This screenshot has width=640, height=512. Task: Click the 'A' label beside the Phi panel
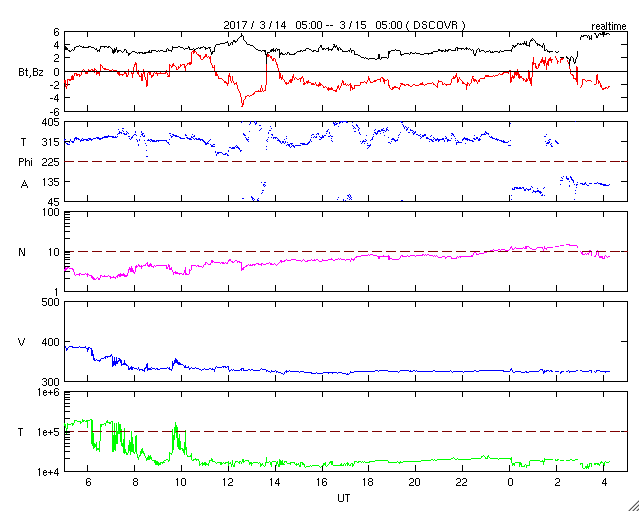[24, 185]
